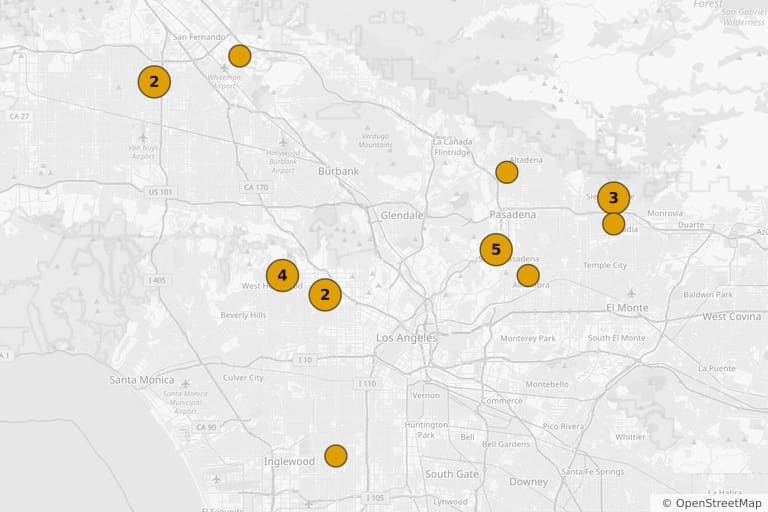
Task: Expand the 2 cluster right of the 4 cluster
Action: pyautogui.click(x=325, y=294)
